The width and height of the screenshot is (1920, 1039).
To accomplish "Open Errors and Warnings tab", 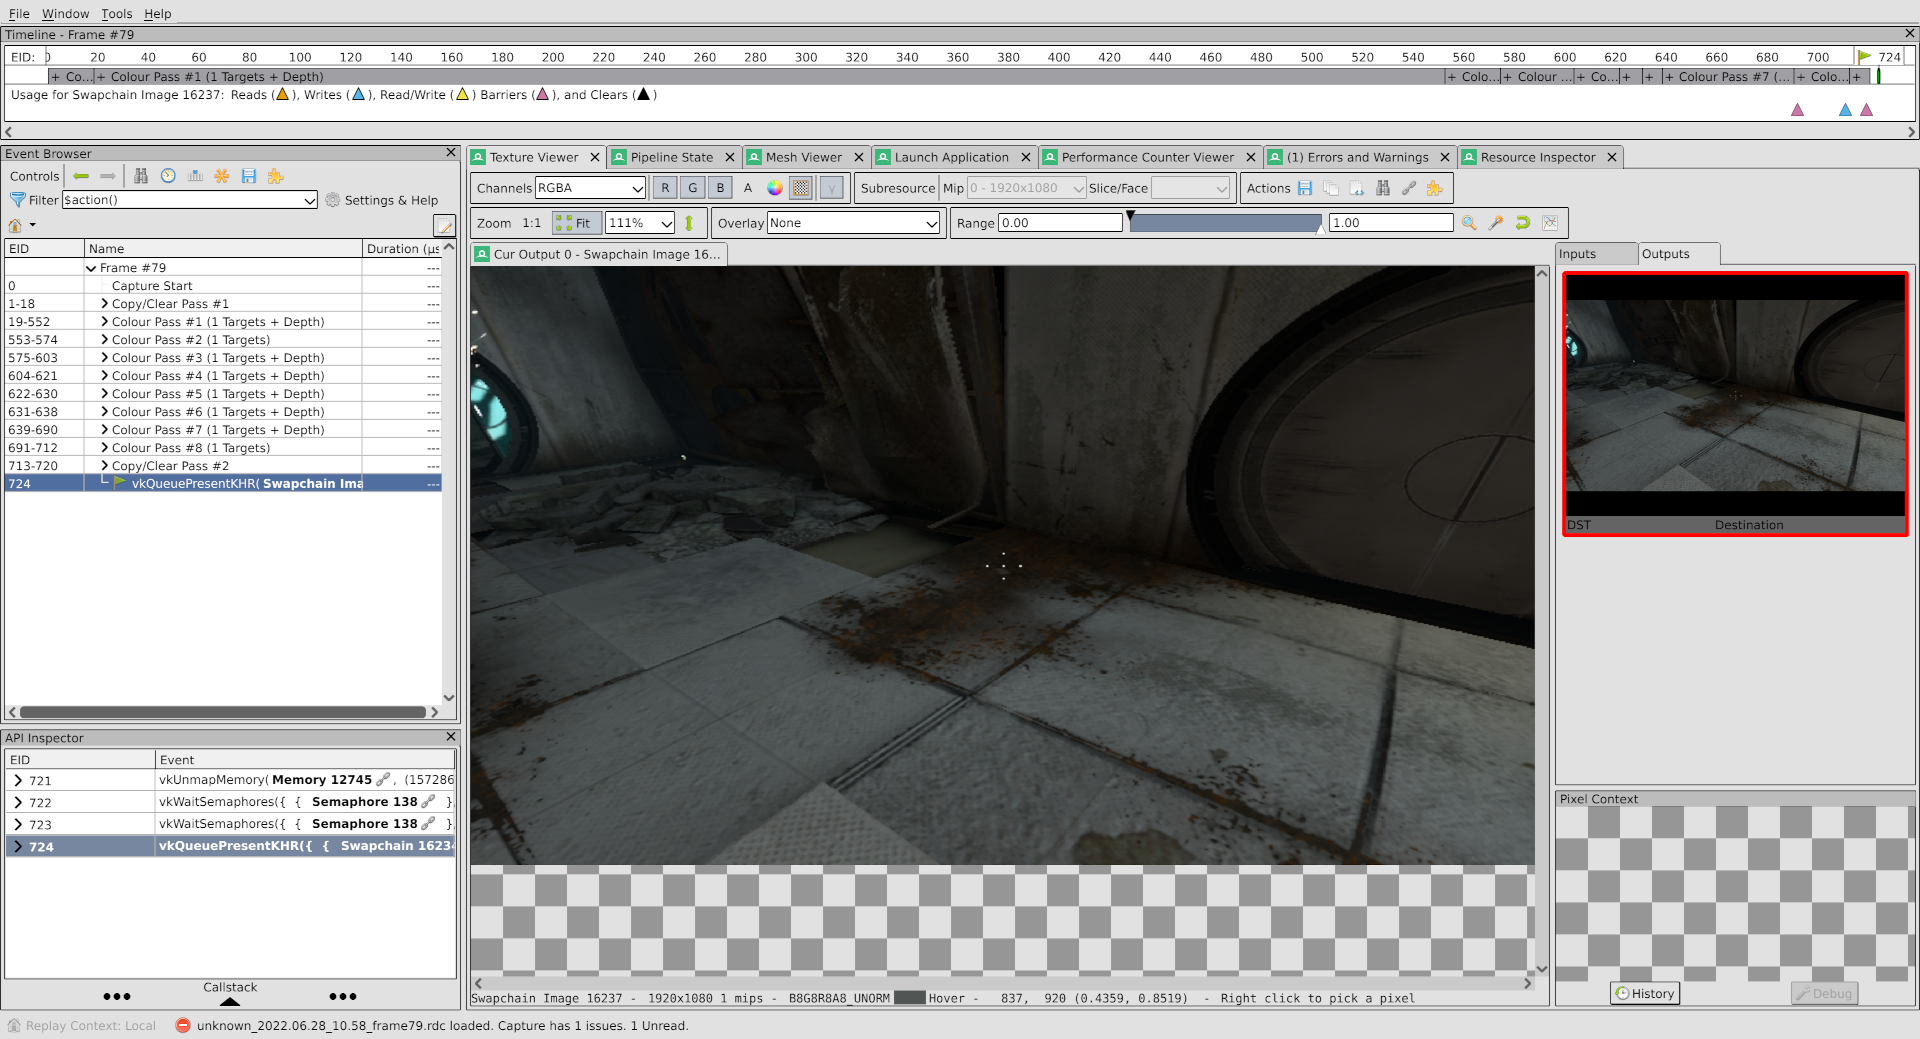I will [1357, 157].
